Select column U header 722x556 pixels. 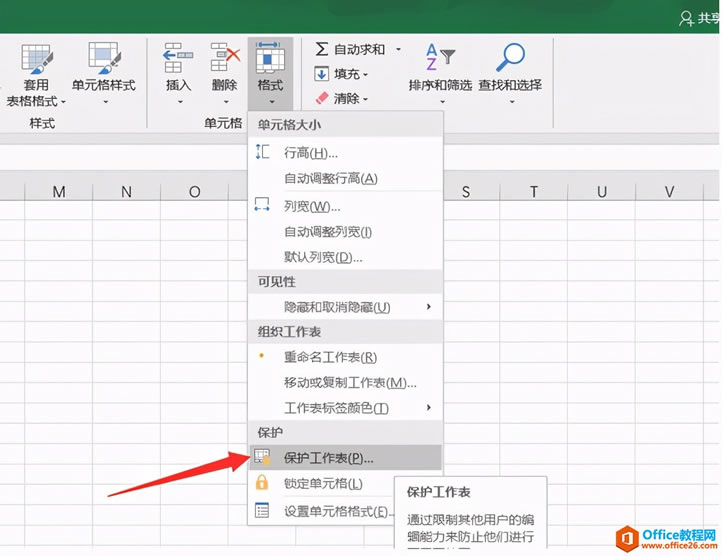pos(601,192)
